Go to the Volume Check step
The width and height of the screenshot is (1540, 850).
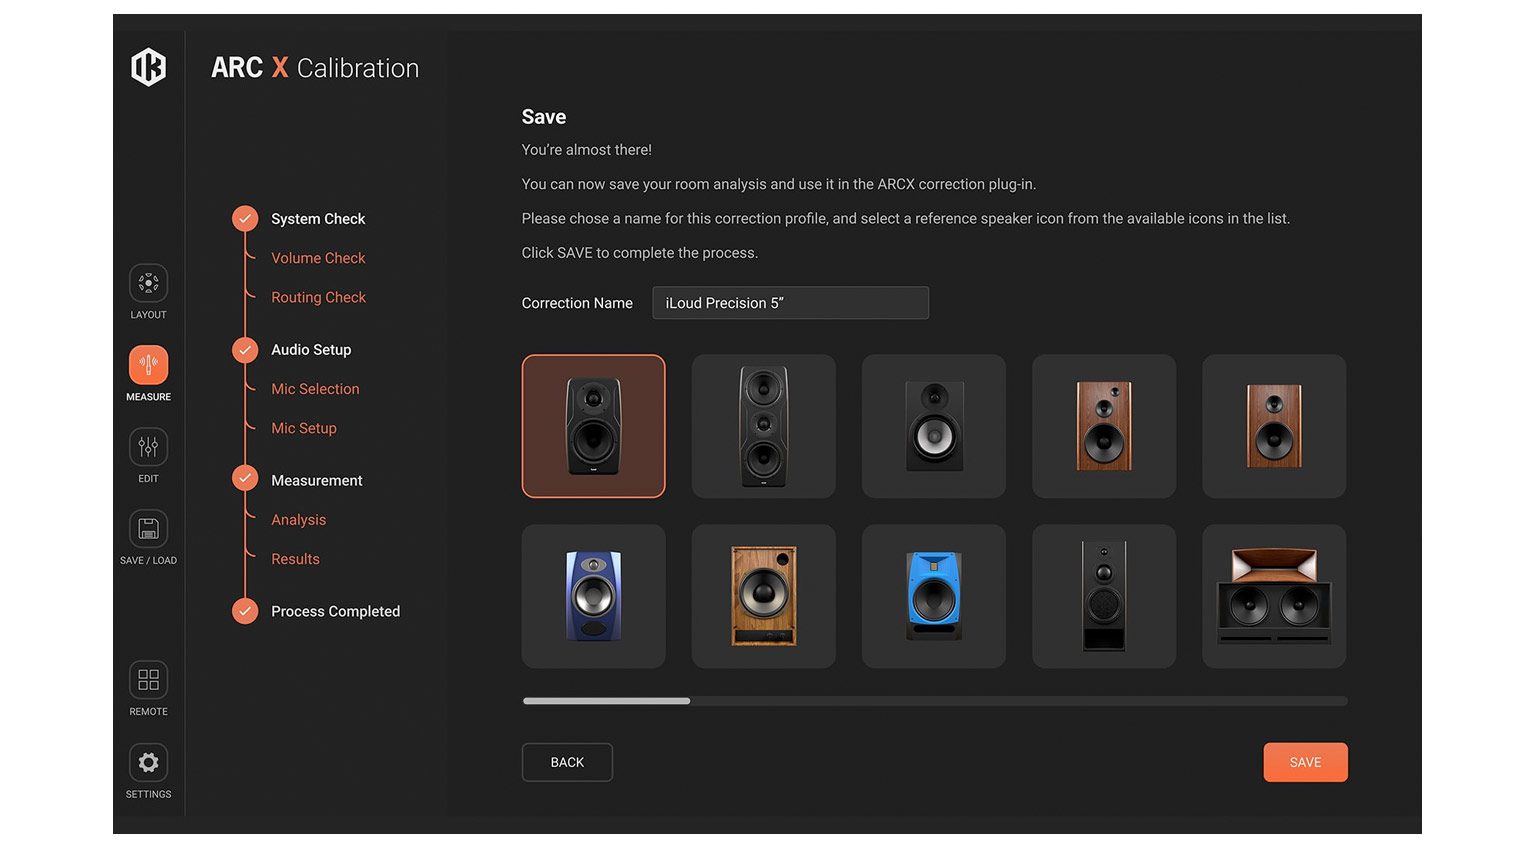click(x=318, y=258)
